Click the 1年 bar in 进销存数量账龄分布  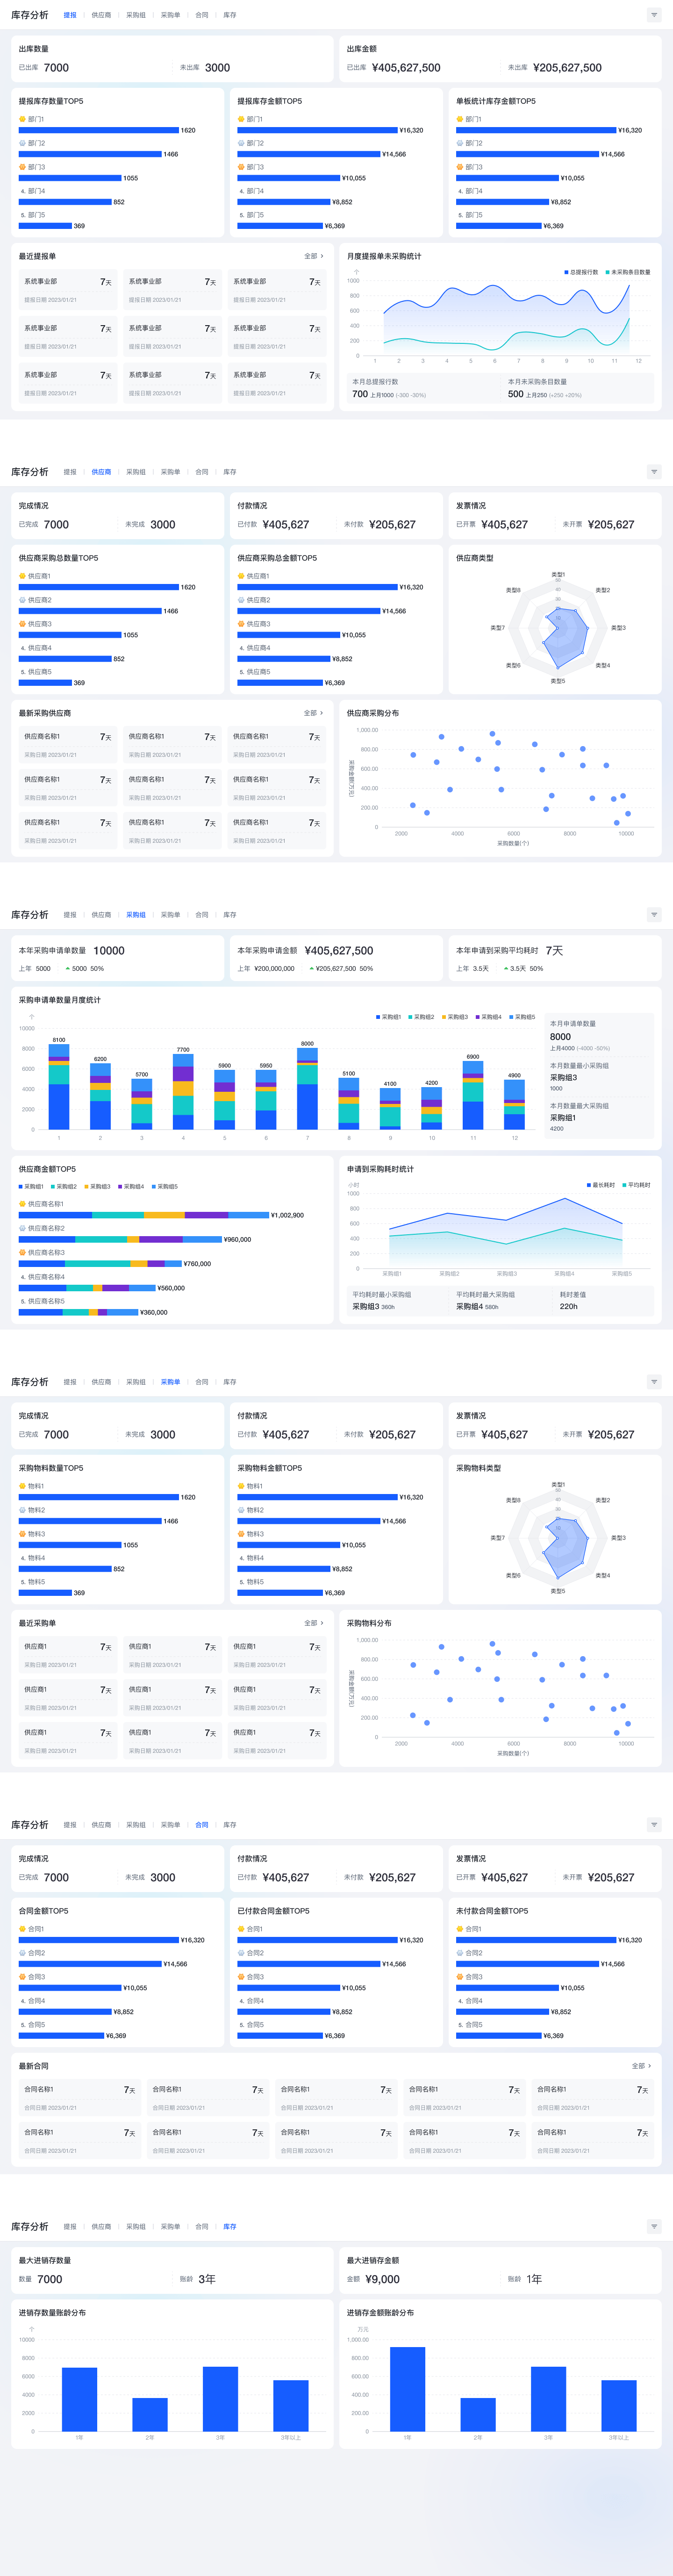[x=79, y=2400]
